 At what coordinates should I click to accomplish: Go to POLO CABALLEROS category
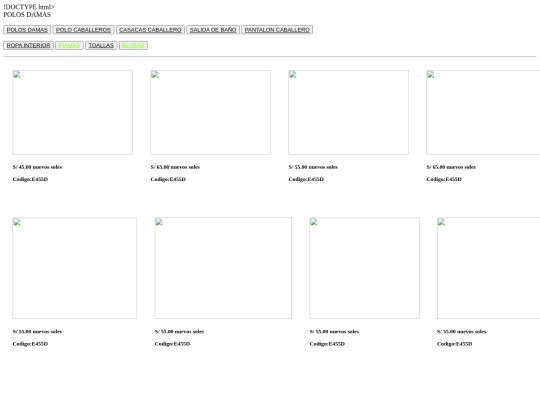pos(83,30)
